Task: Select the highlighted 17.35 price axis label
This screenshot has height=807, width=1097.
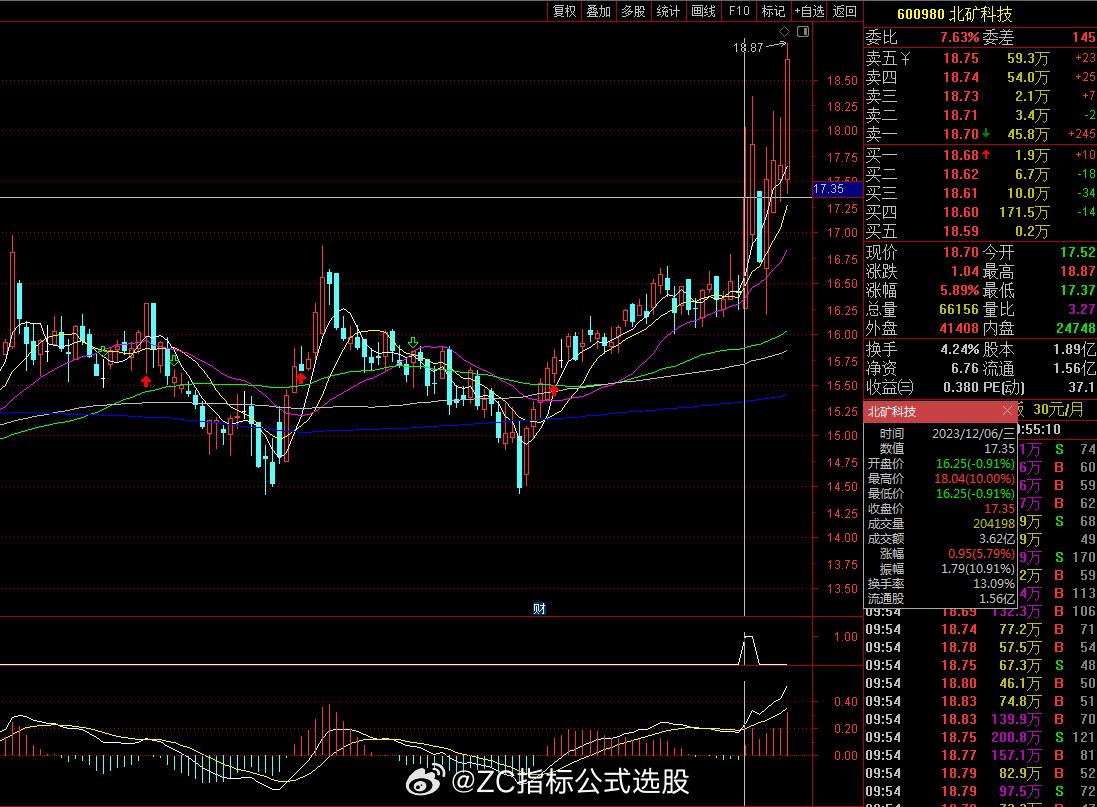Action: (x=837, y=189)
